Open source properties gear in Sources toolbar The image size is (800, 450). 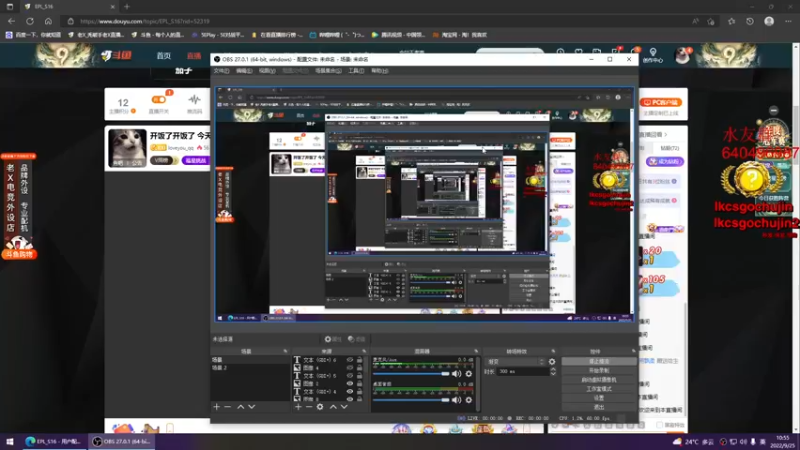[320, 407]
